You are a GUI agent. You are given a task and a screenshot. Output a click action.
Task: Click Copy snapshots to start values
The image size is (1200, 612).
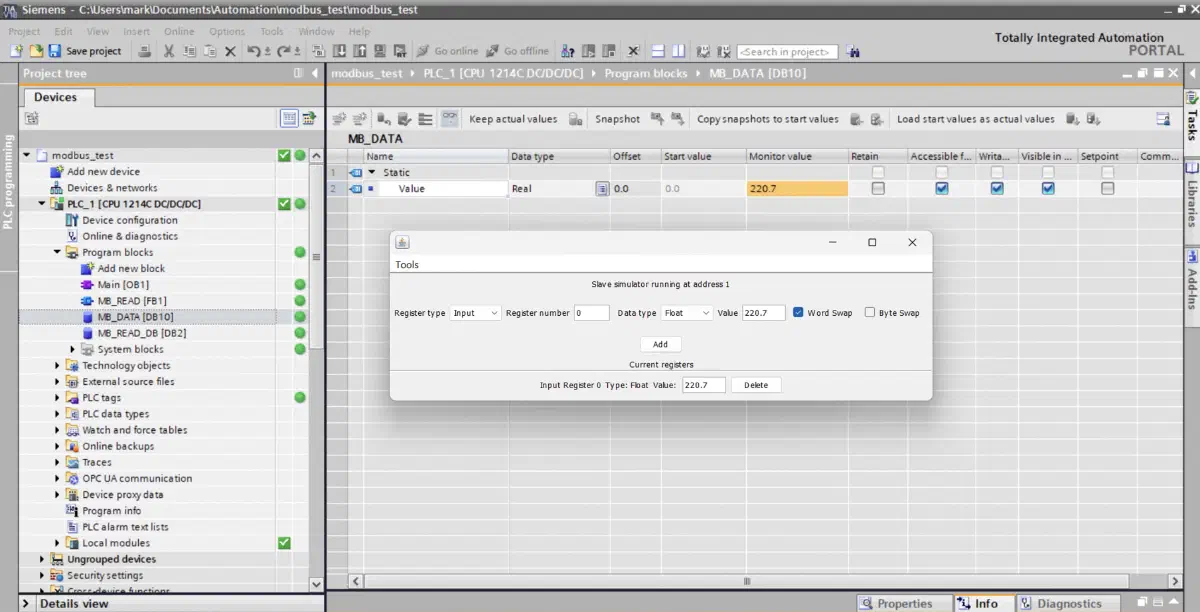[x=768, y=119]
